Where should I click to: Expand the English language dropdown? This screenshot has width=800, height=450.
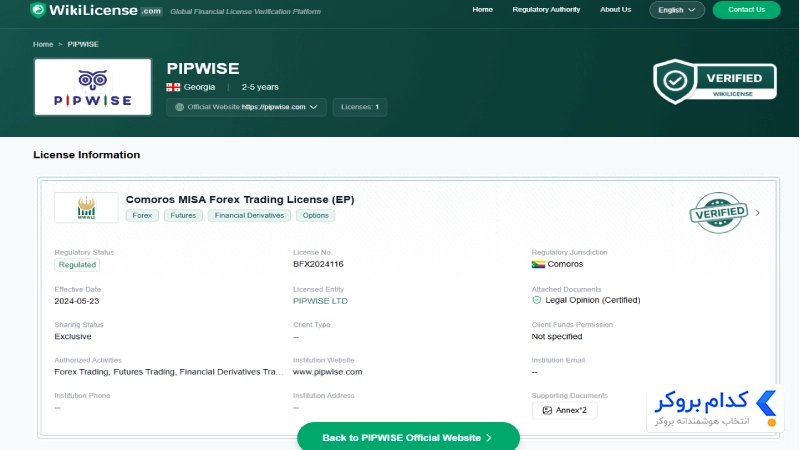(x=677, y=10)
